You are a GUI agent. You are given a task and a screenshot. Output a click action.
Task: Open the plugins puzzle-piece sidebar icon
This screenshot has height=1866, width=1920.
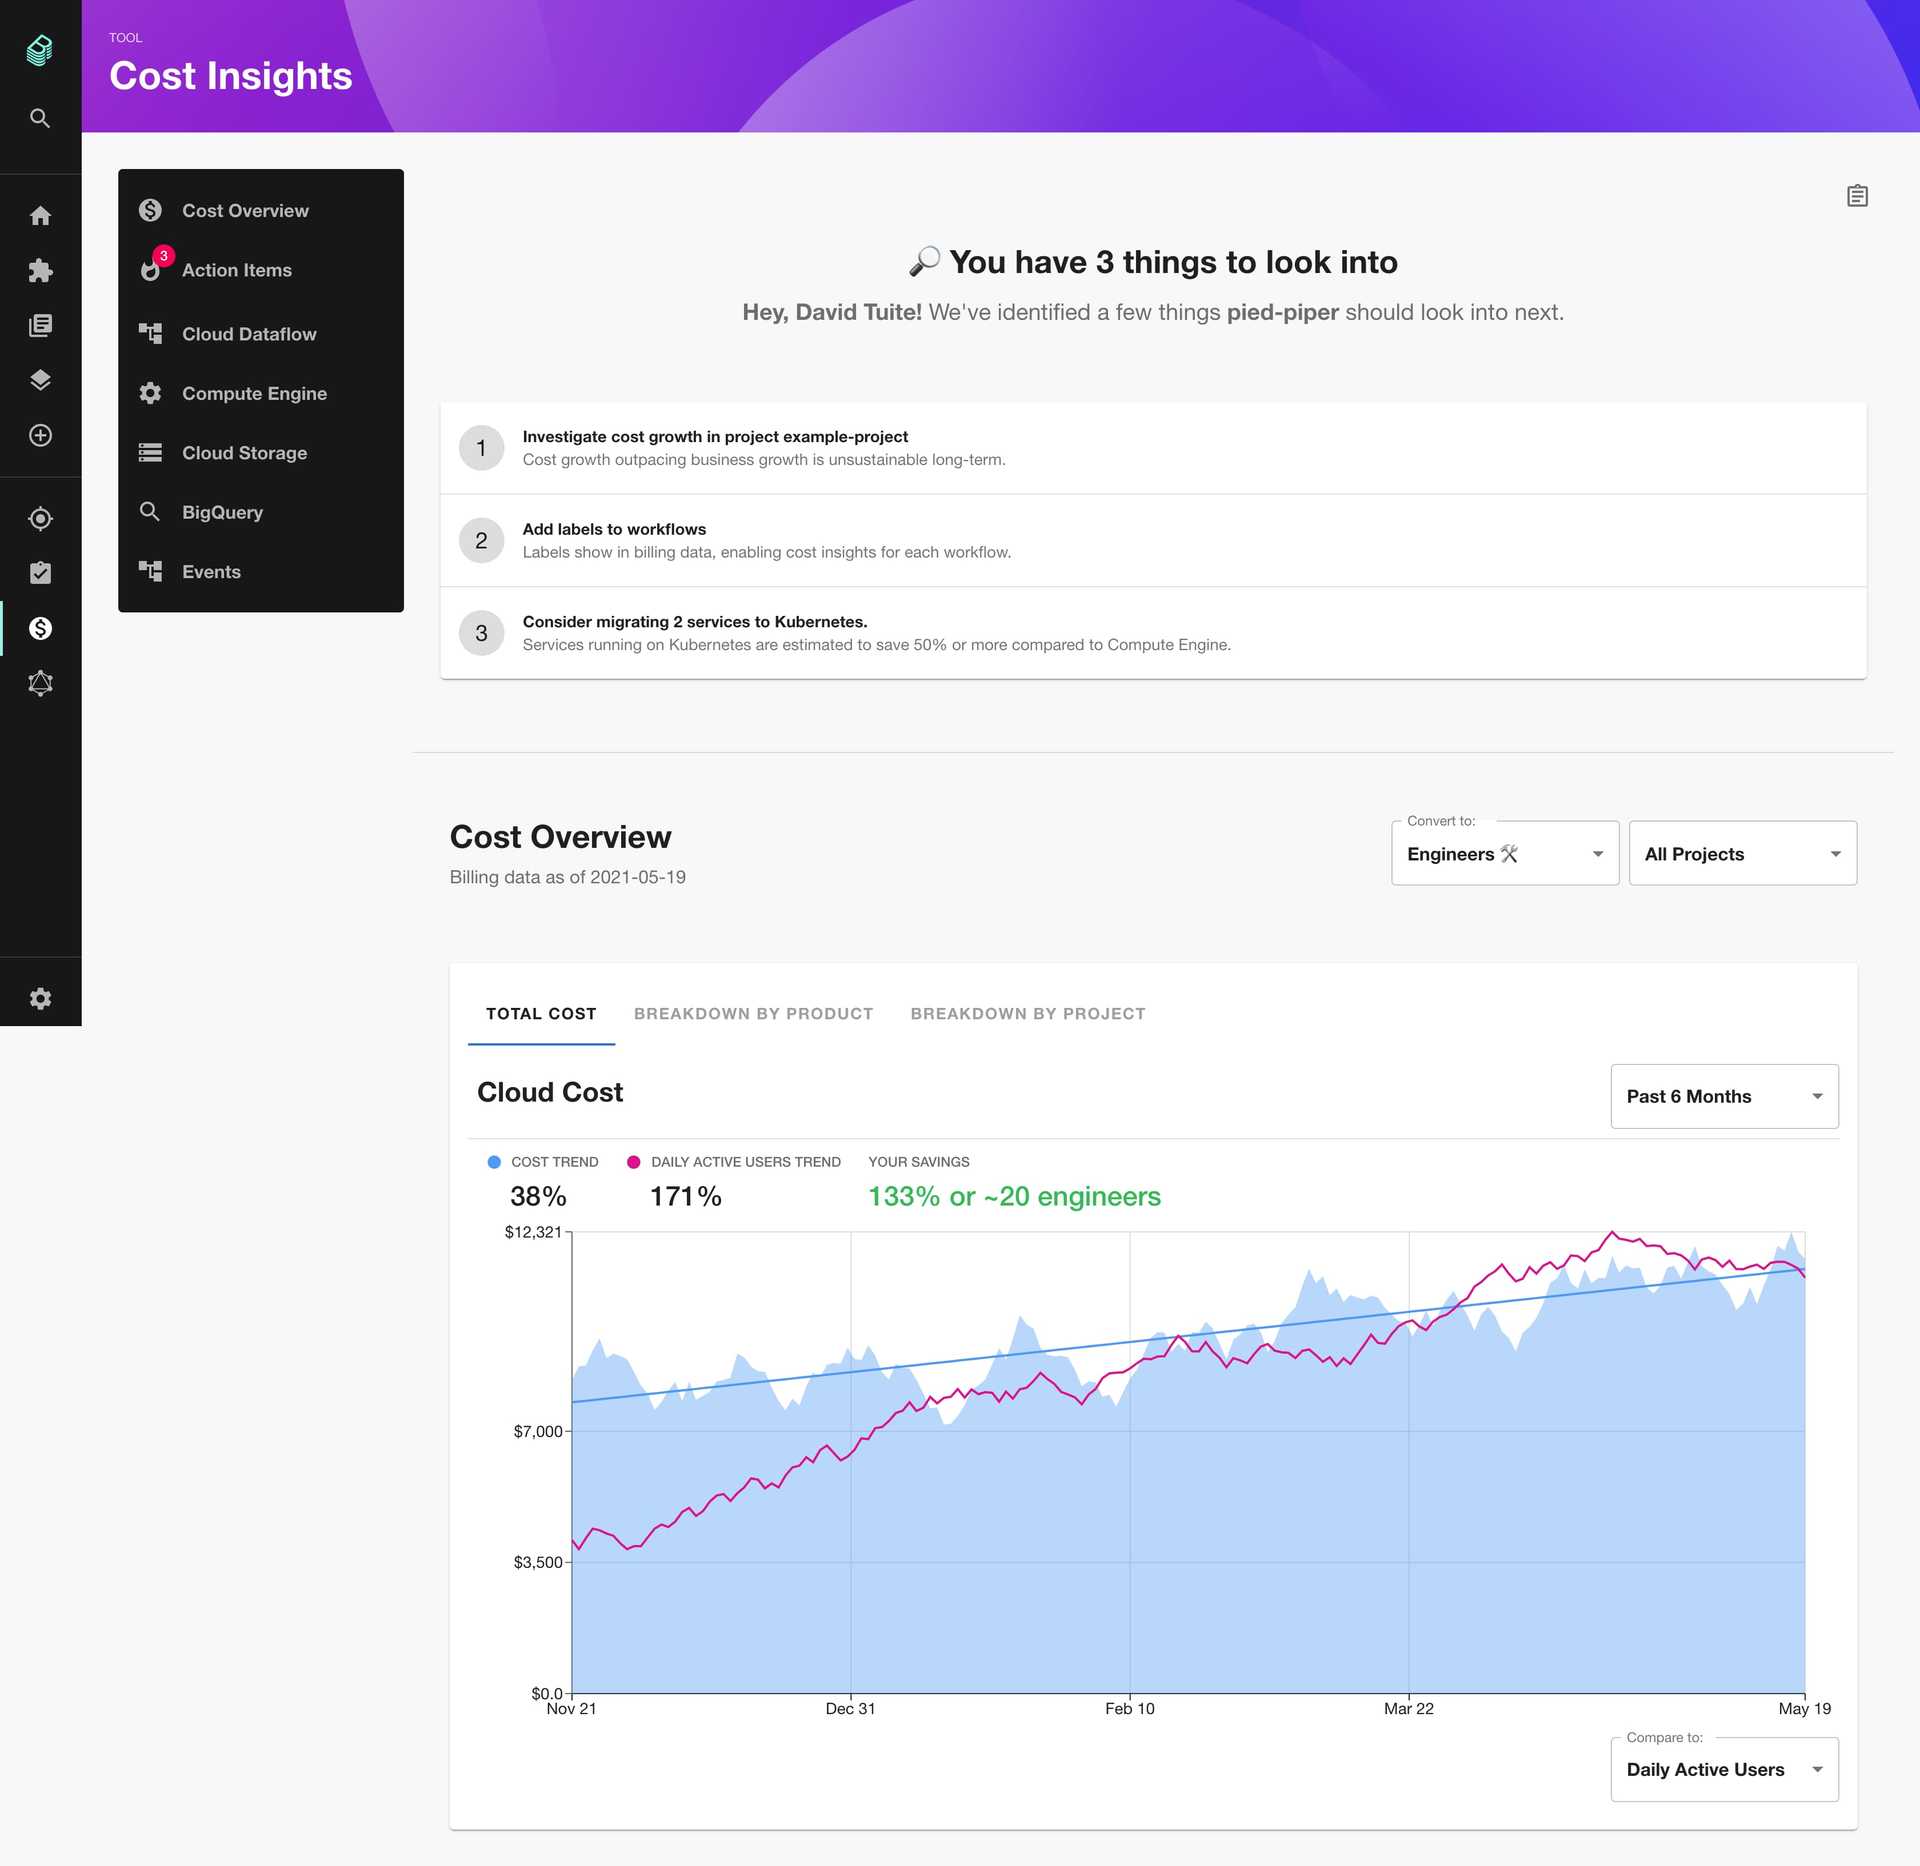pyautogui.click(x=40, y=270)
